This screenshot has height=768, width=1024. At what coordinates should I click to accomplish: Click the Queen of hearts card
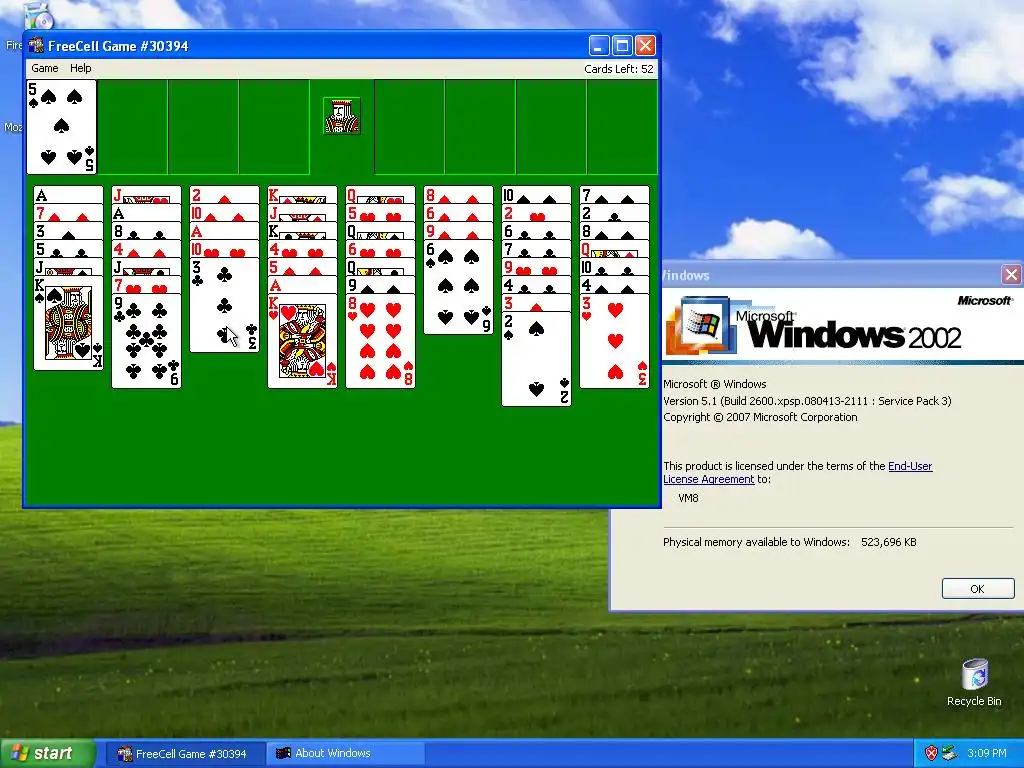point(380,195)
